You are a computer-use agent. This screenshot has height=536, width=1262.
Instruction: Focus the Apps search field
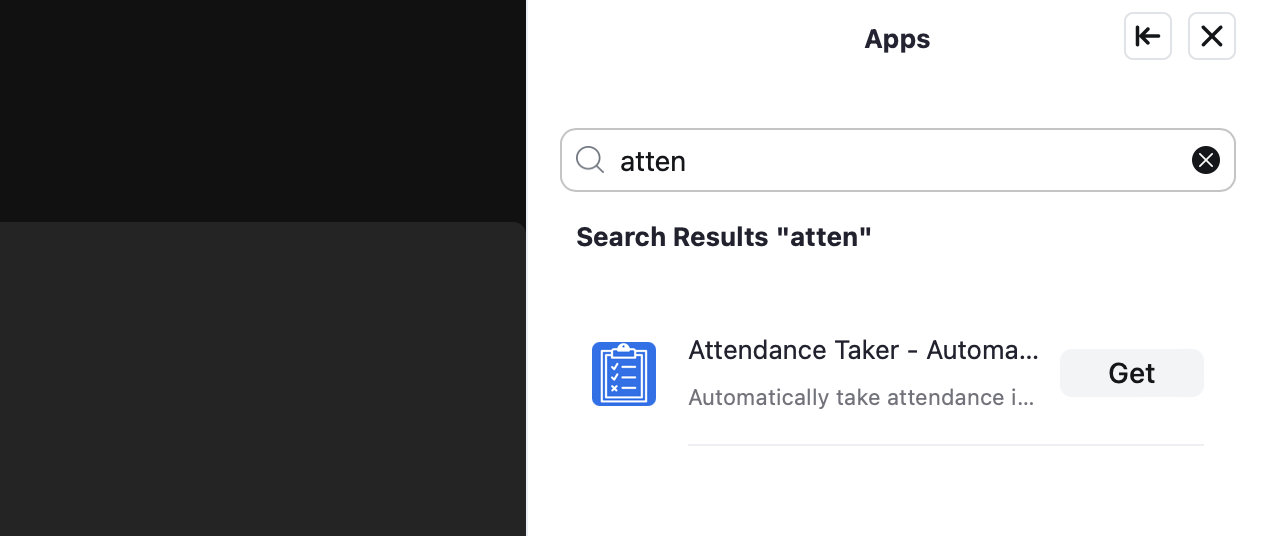coord(897,160)
